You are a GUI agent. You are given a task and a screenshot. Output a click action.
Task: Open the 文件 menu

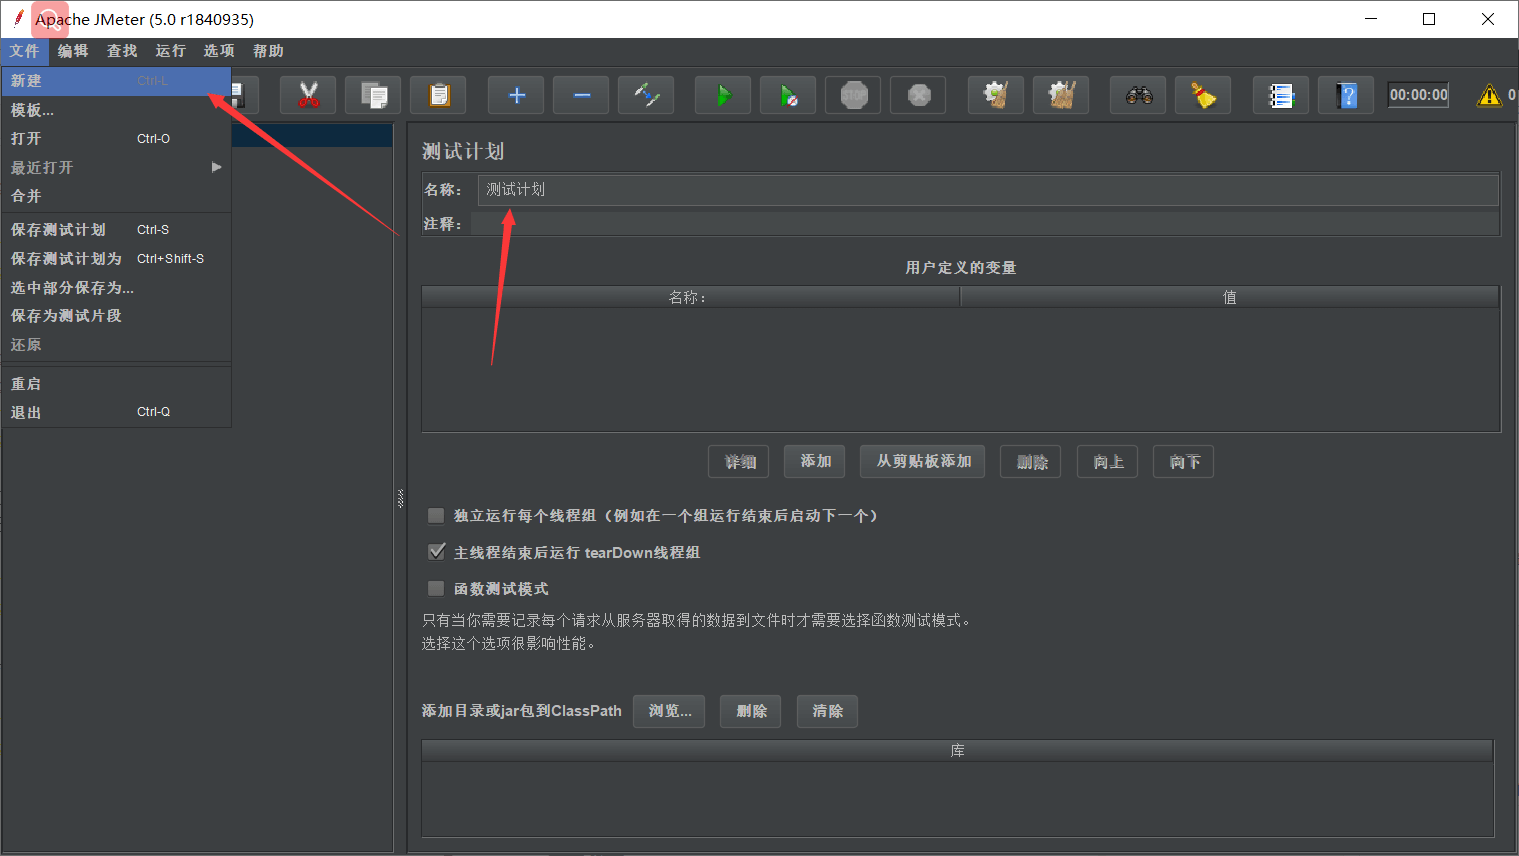(24, 51)
